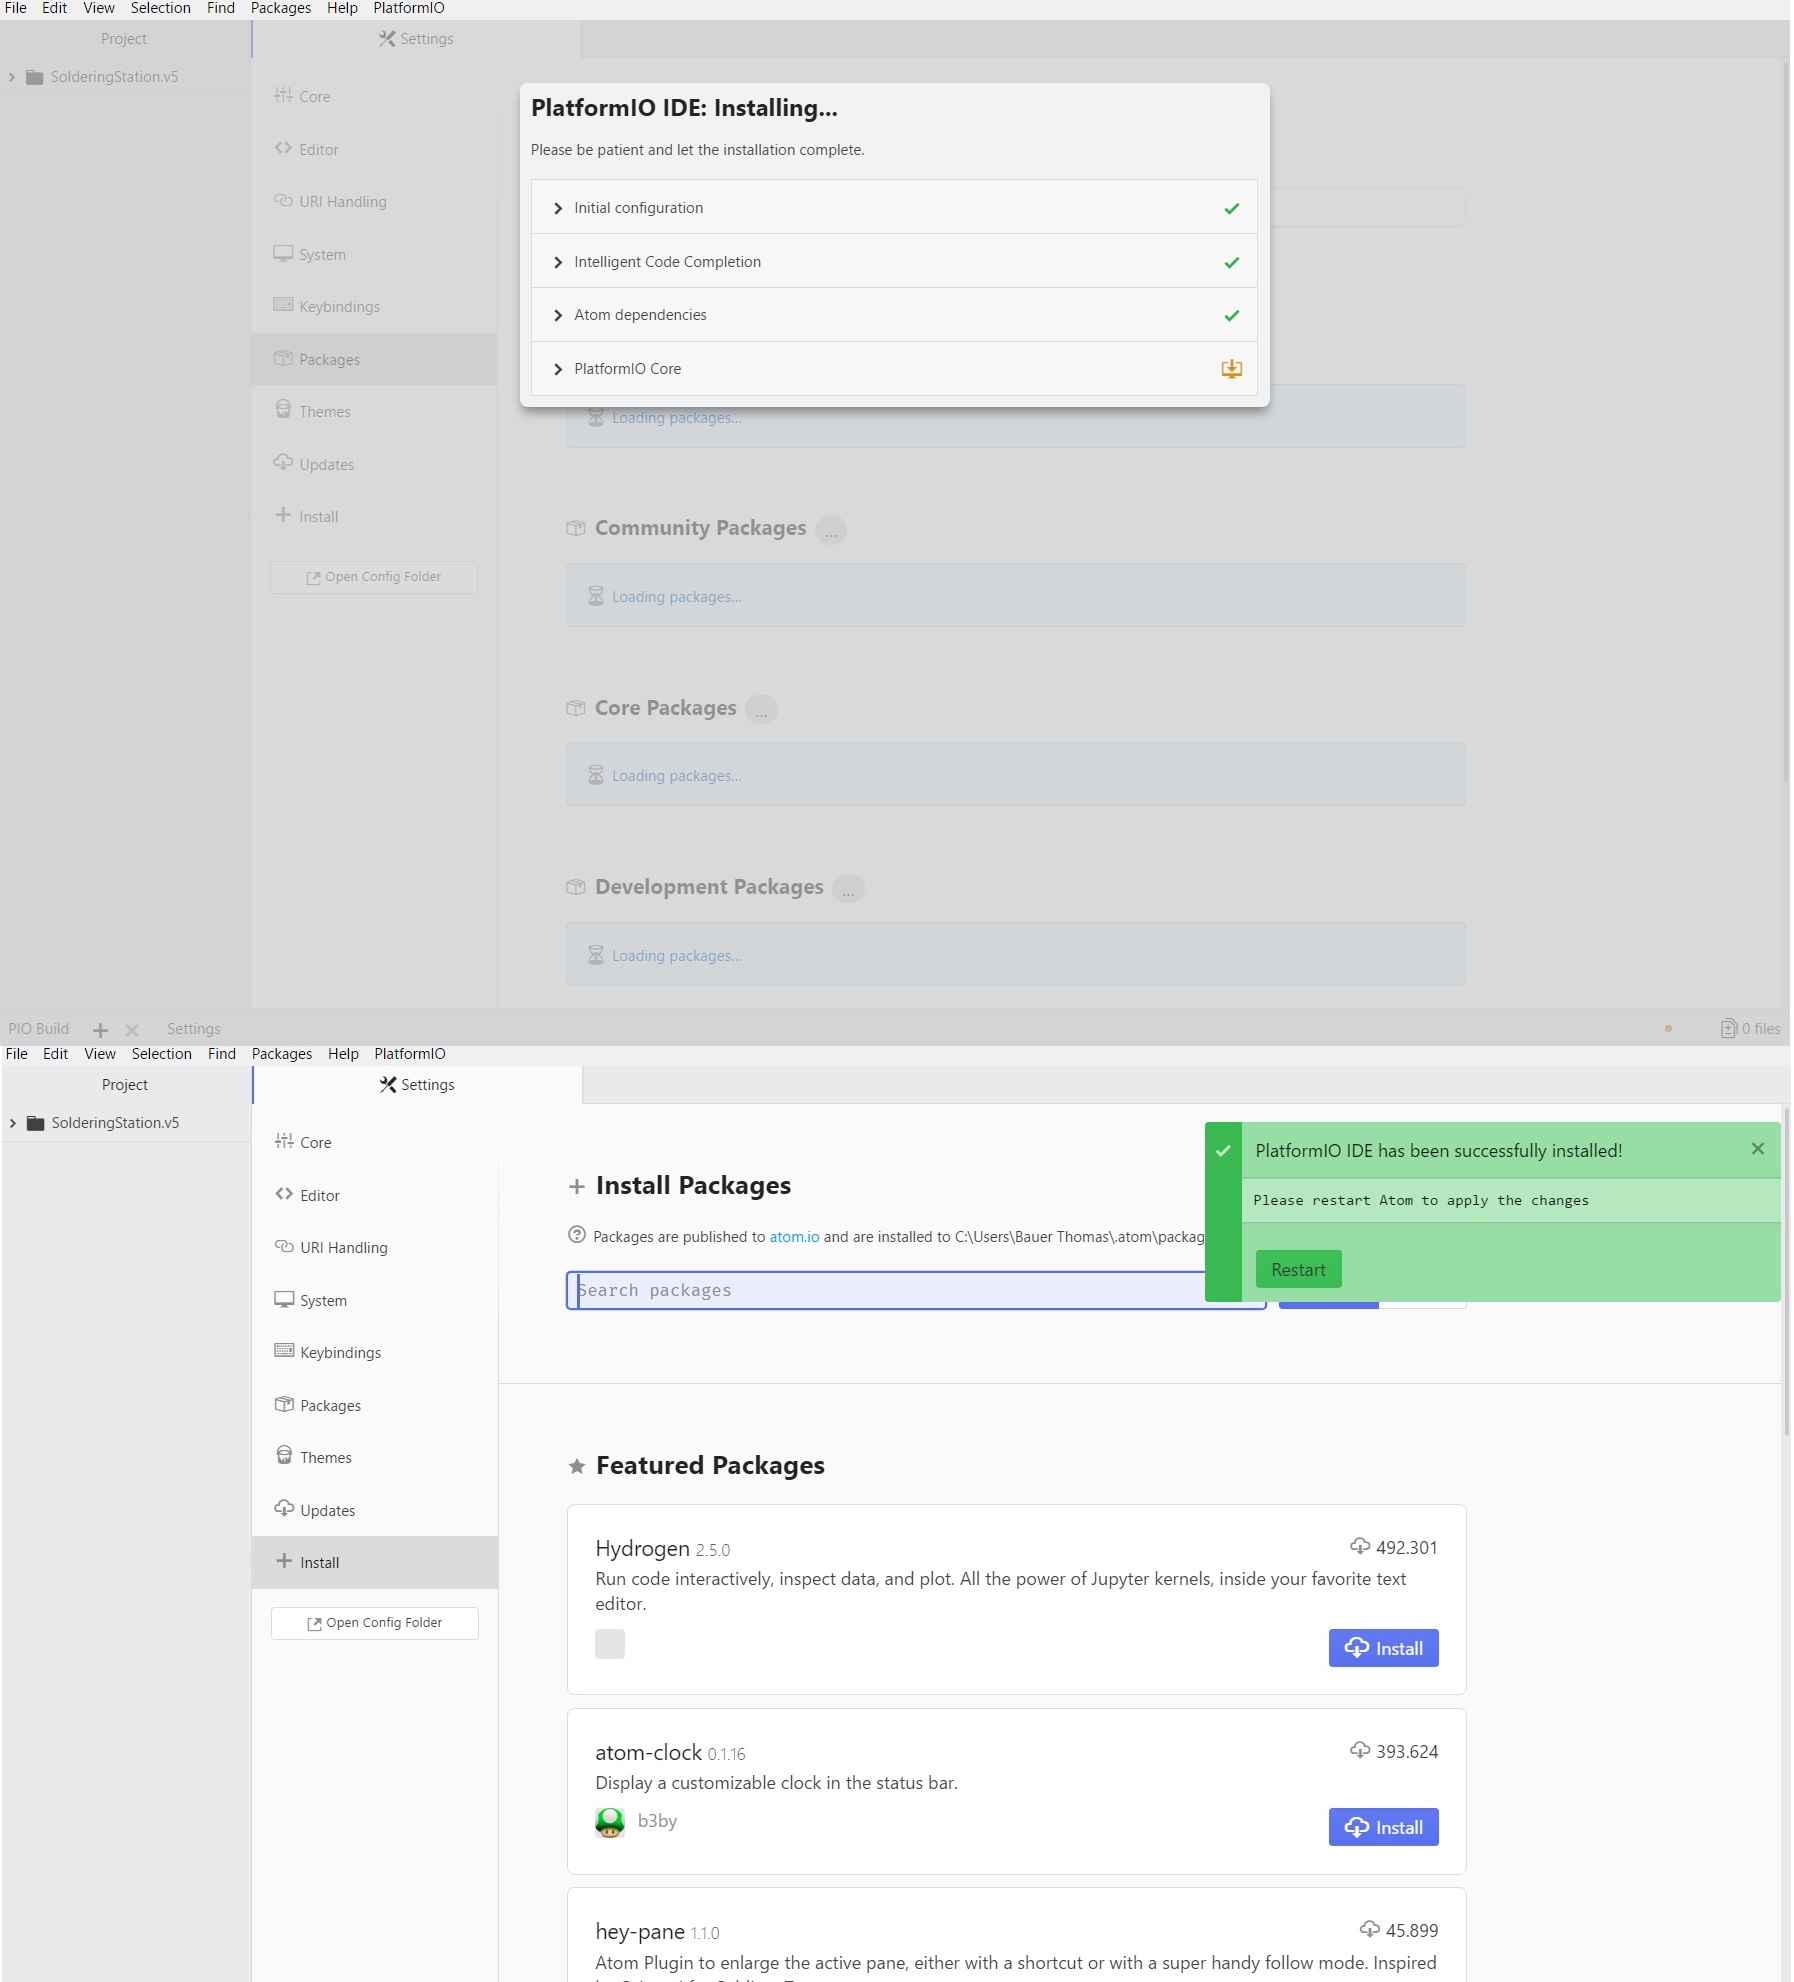Expand Initial configuration row in installing dialog
This screenshot has height=1982, width=1794.
pos(893,207)
